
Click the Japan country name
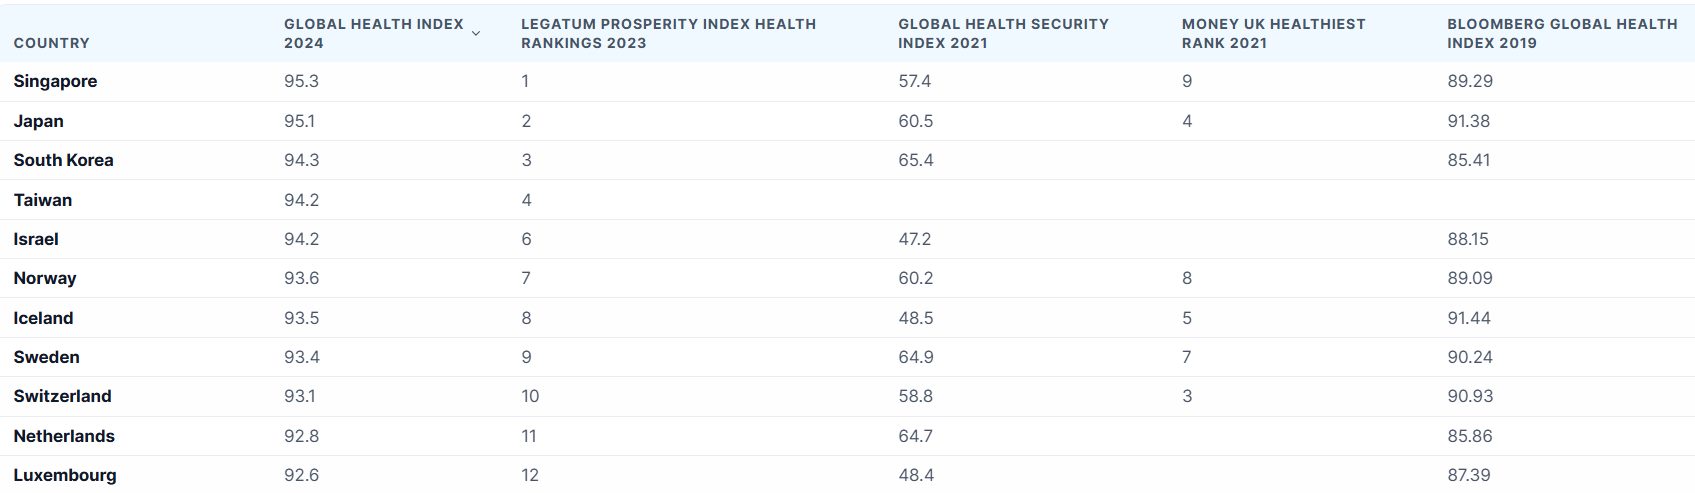click(x=39, y=121)
